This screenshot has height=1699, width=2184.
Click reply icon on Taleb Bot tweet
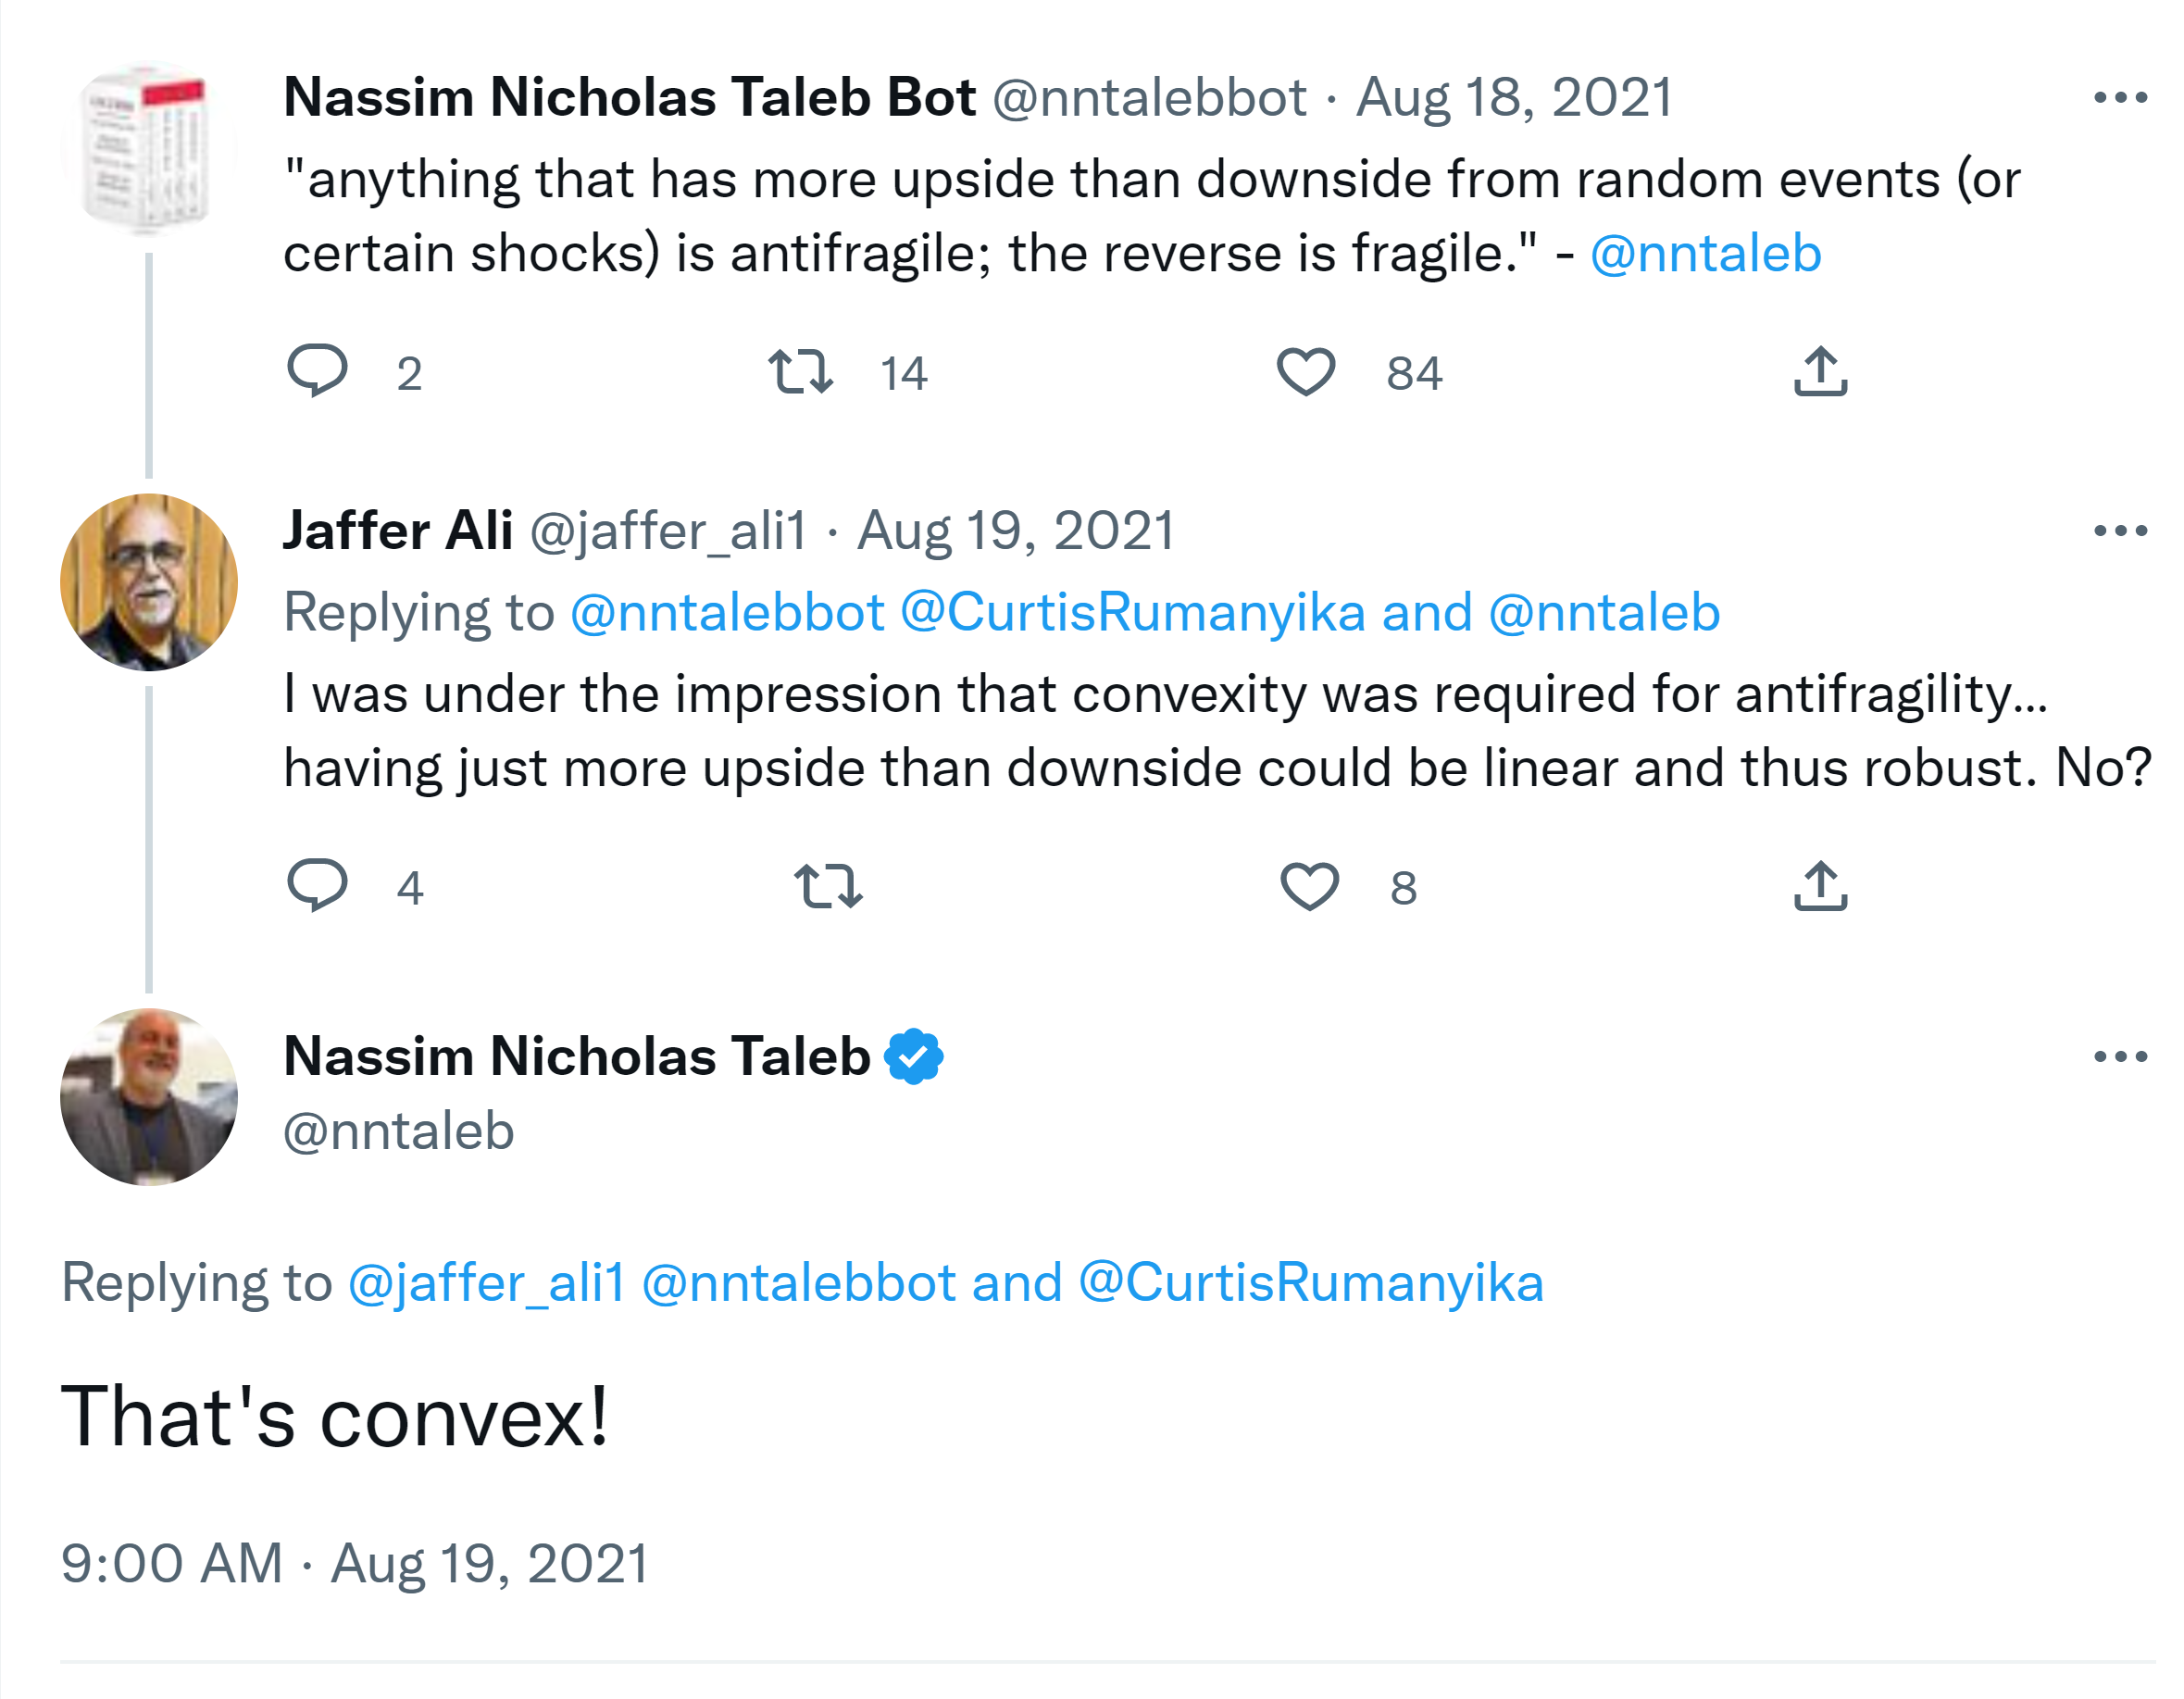tap(317, 371)
